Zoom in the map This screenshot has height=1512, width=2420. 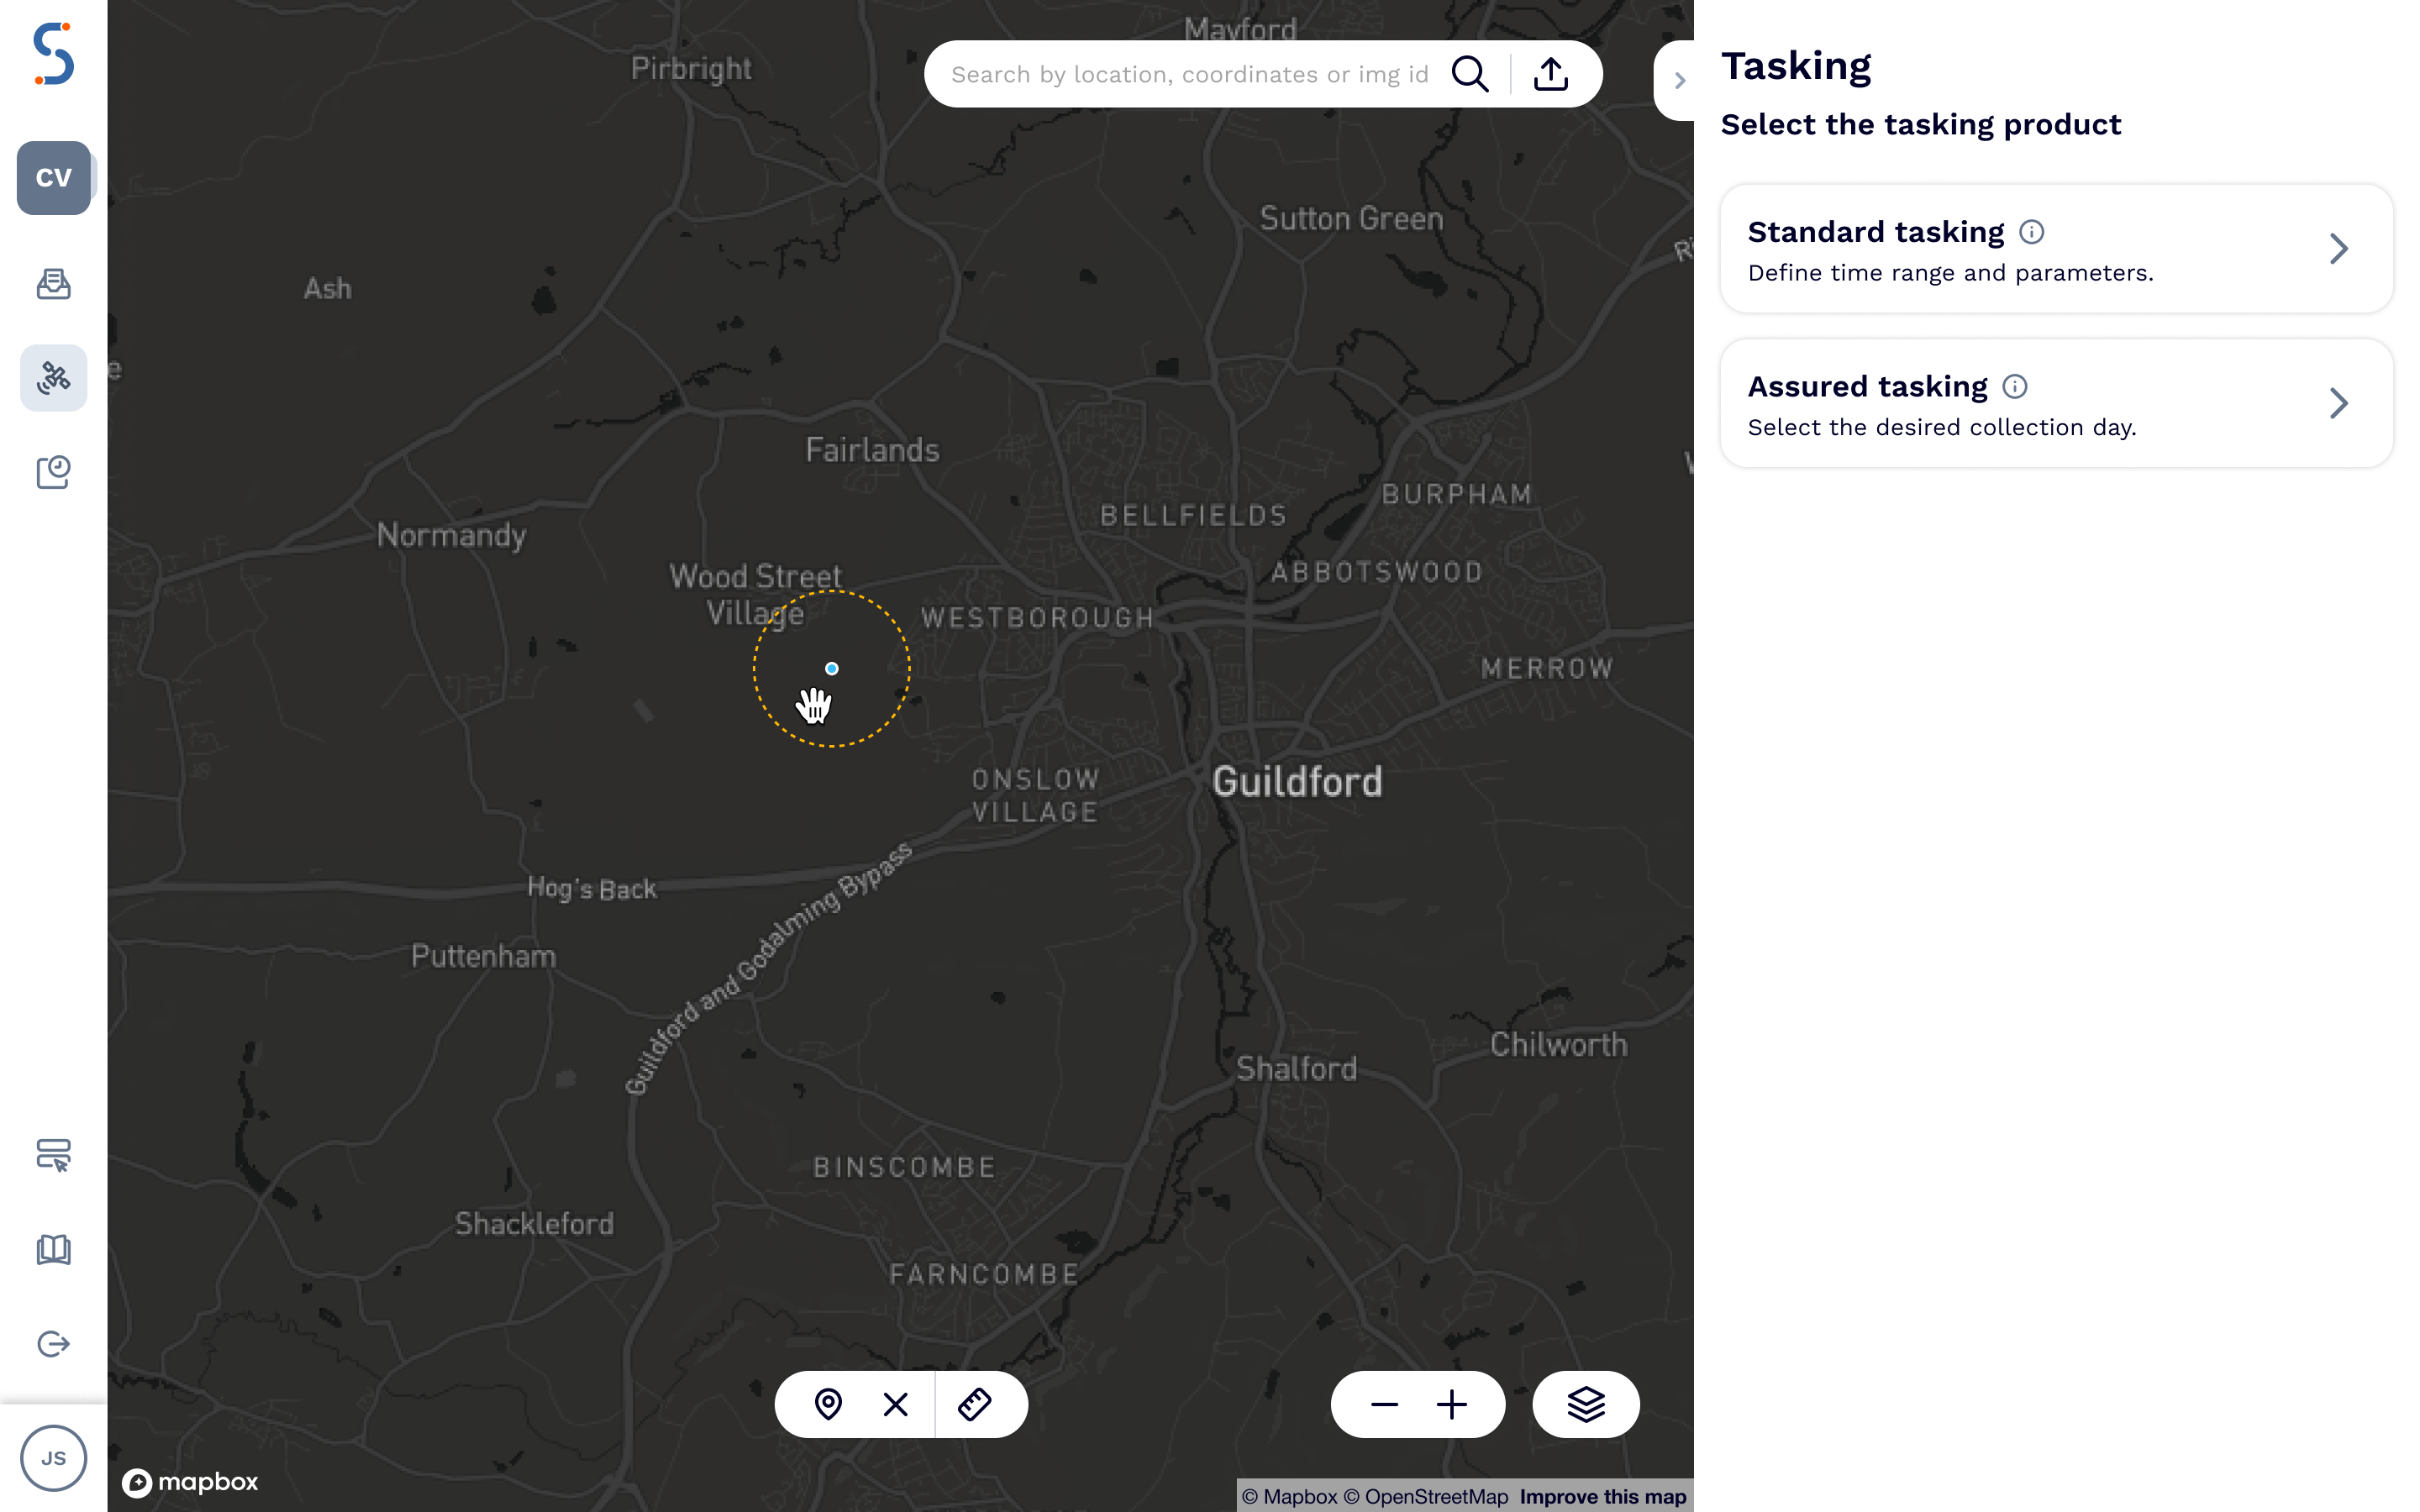(x=1452, y=1404)
